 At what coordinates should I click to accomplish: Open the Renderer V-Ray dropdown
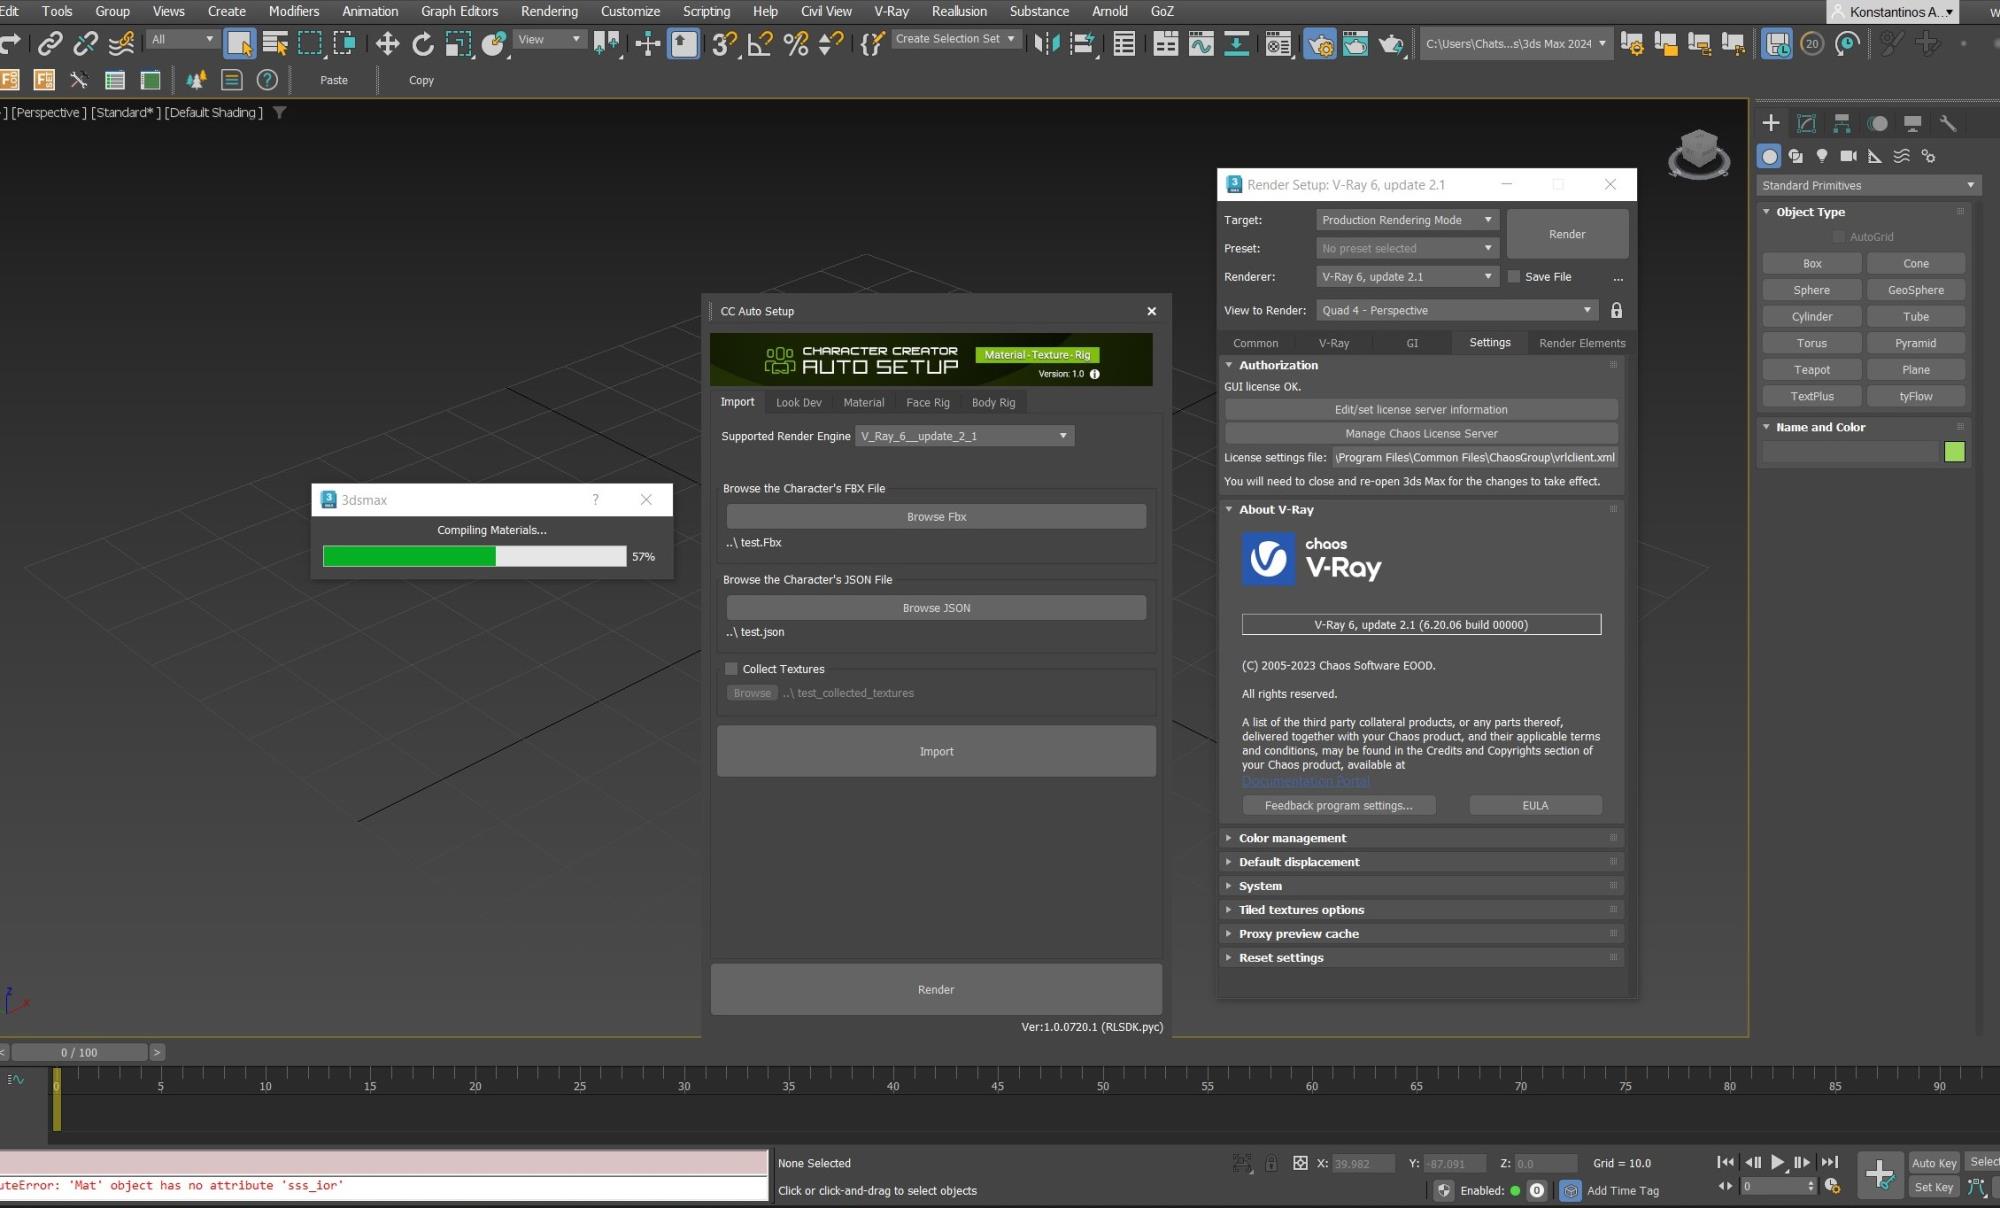click(x=1407, y=277)
